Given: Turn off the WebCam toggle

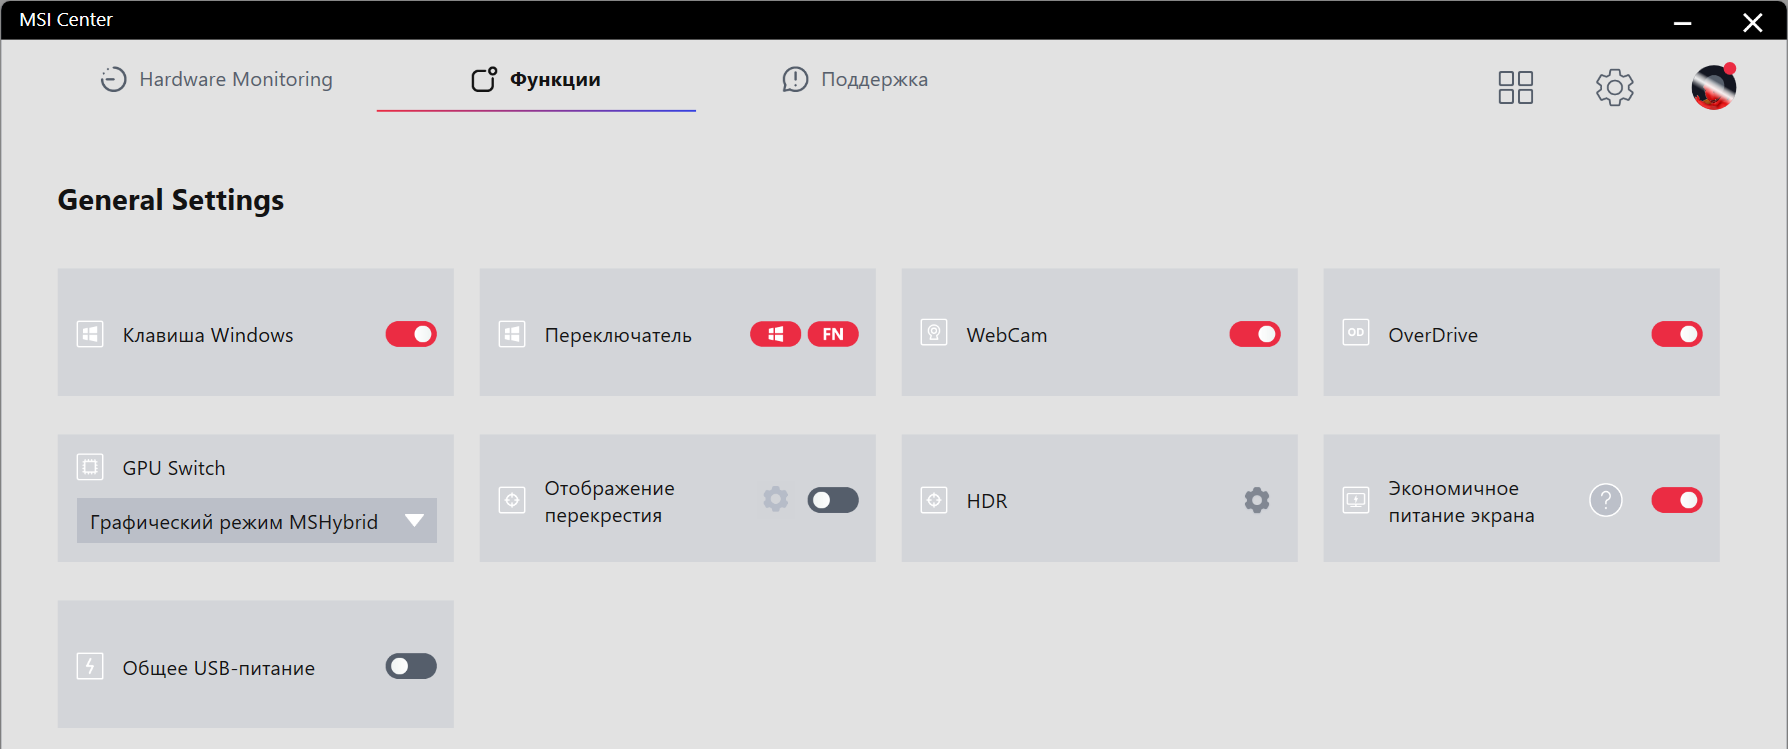Looking at the screenshot, I should pos(1255,334).
